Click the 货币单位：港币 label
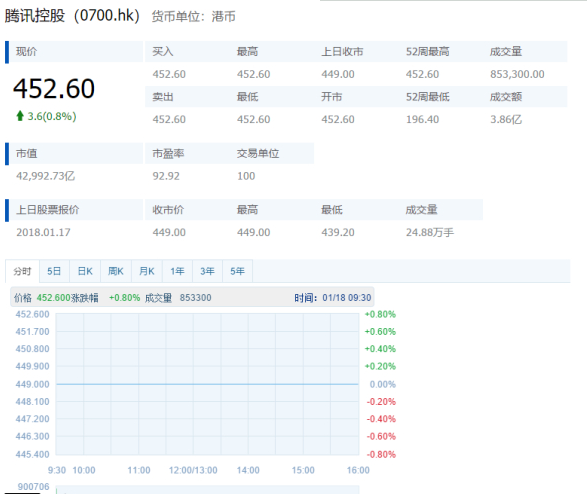587x494 pixels. coord(194,16)
